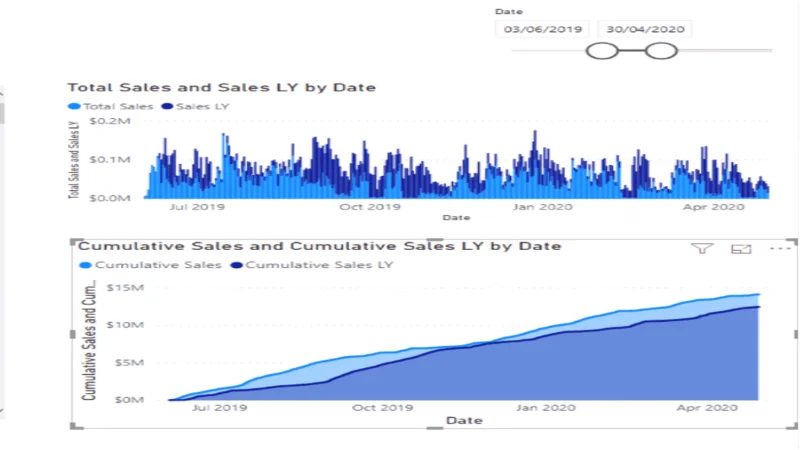Screen dimensions: 800x450
Task: Click the end date field 30/04/2020
Action: pyautogui.click(x=645, y=29)
